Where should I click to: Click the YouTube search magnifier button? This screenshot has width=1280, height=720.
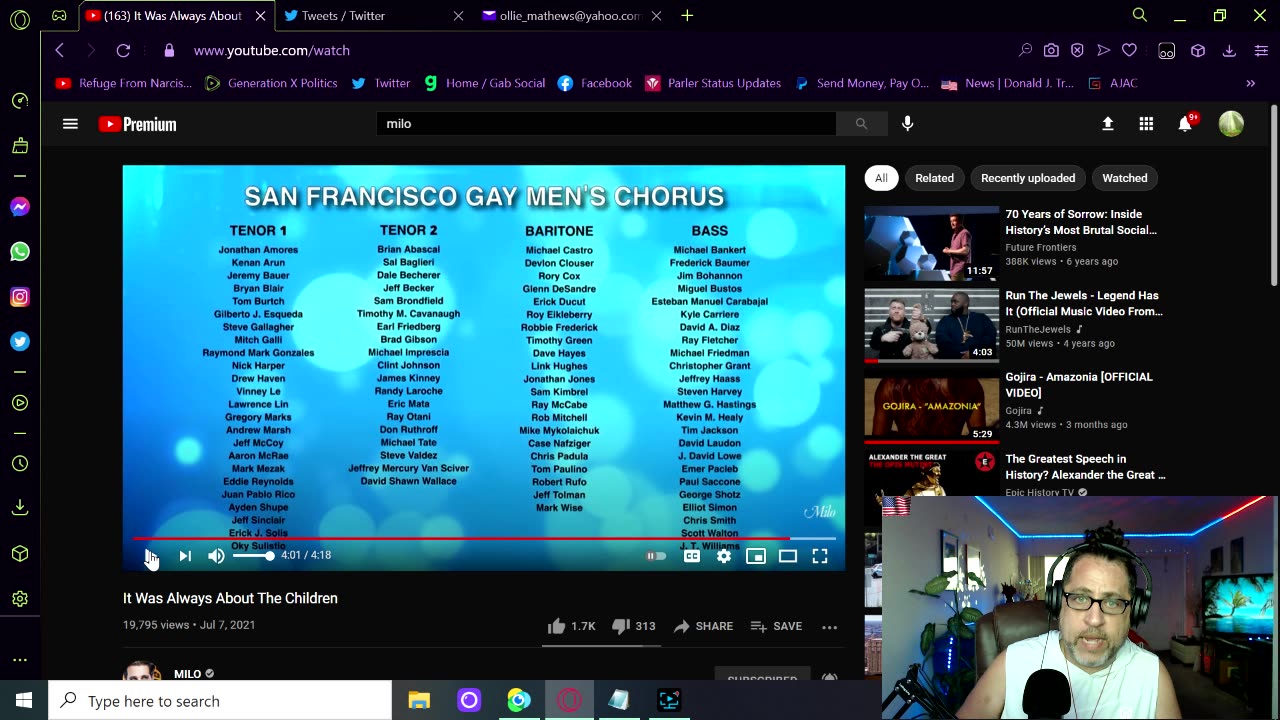[x=861, y=123]
